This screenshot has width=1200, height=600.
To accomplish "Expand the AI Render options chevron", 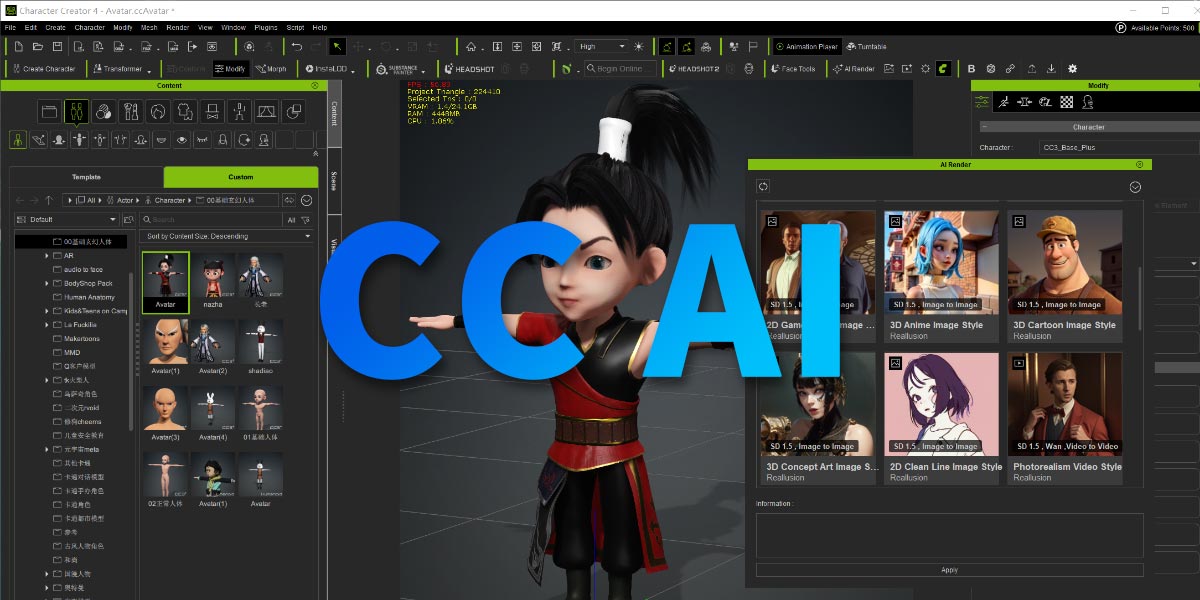I will point(1135,186).
